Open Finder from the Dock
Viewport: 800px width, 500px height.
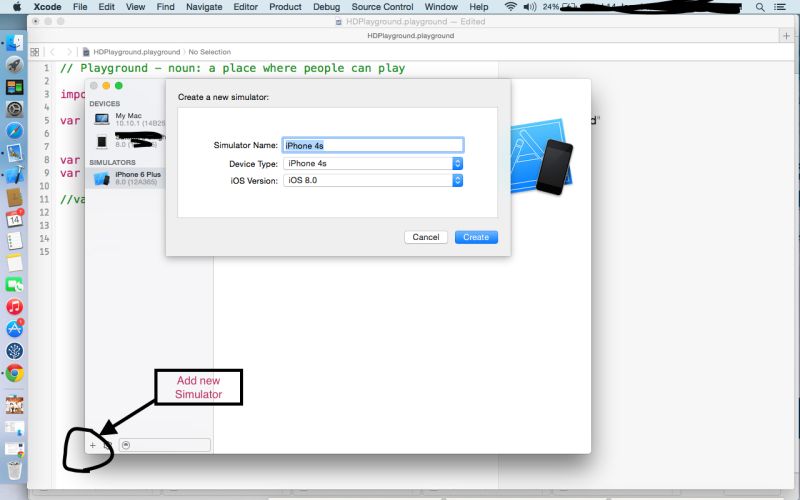coord(14,43)
